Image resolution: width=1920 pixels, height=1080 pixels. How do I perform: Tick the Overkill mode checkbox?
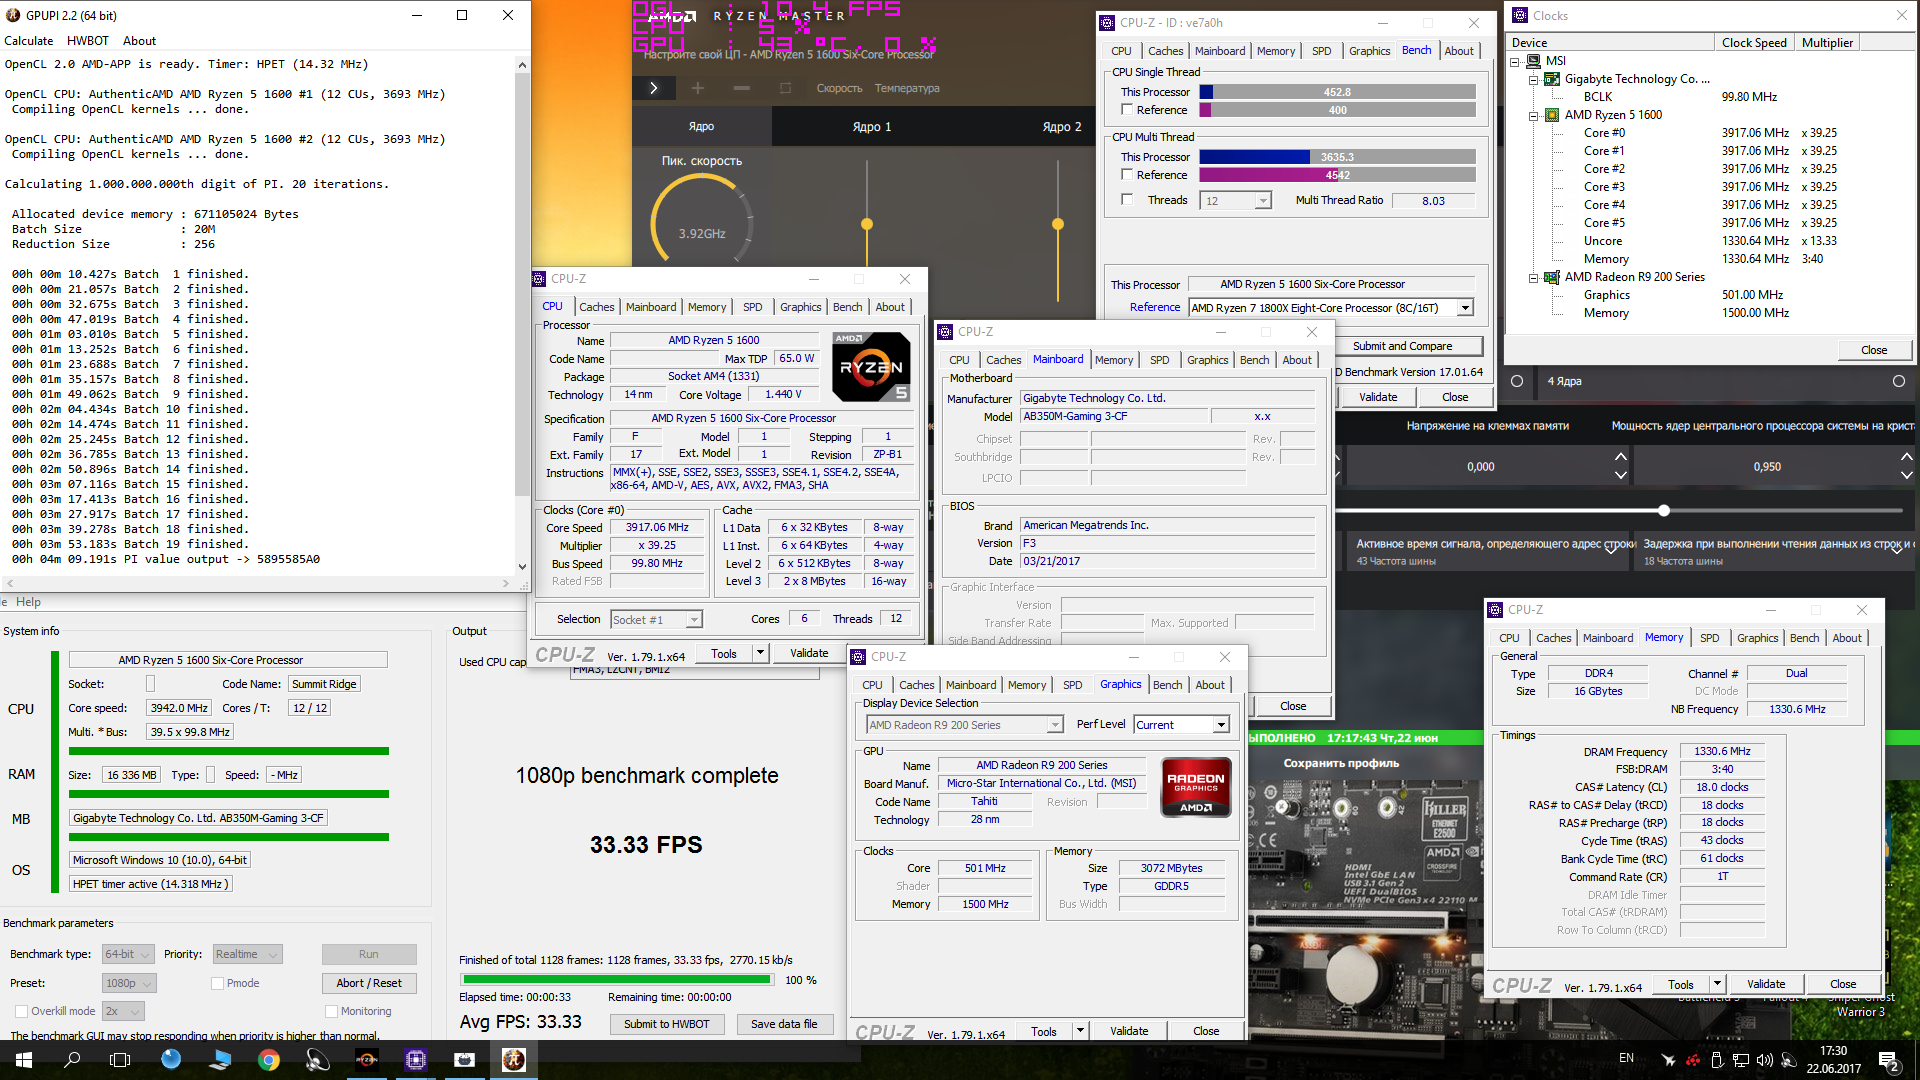tap(21, 1011)
